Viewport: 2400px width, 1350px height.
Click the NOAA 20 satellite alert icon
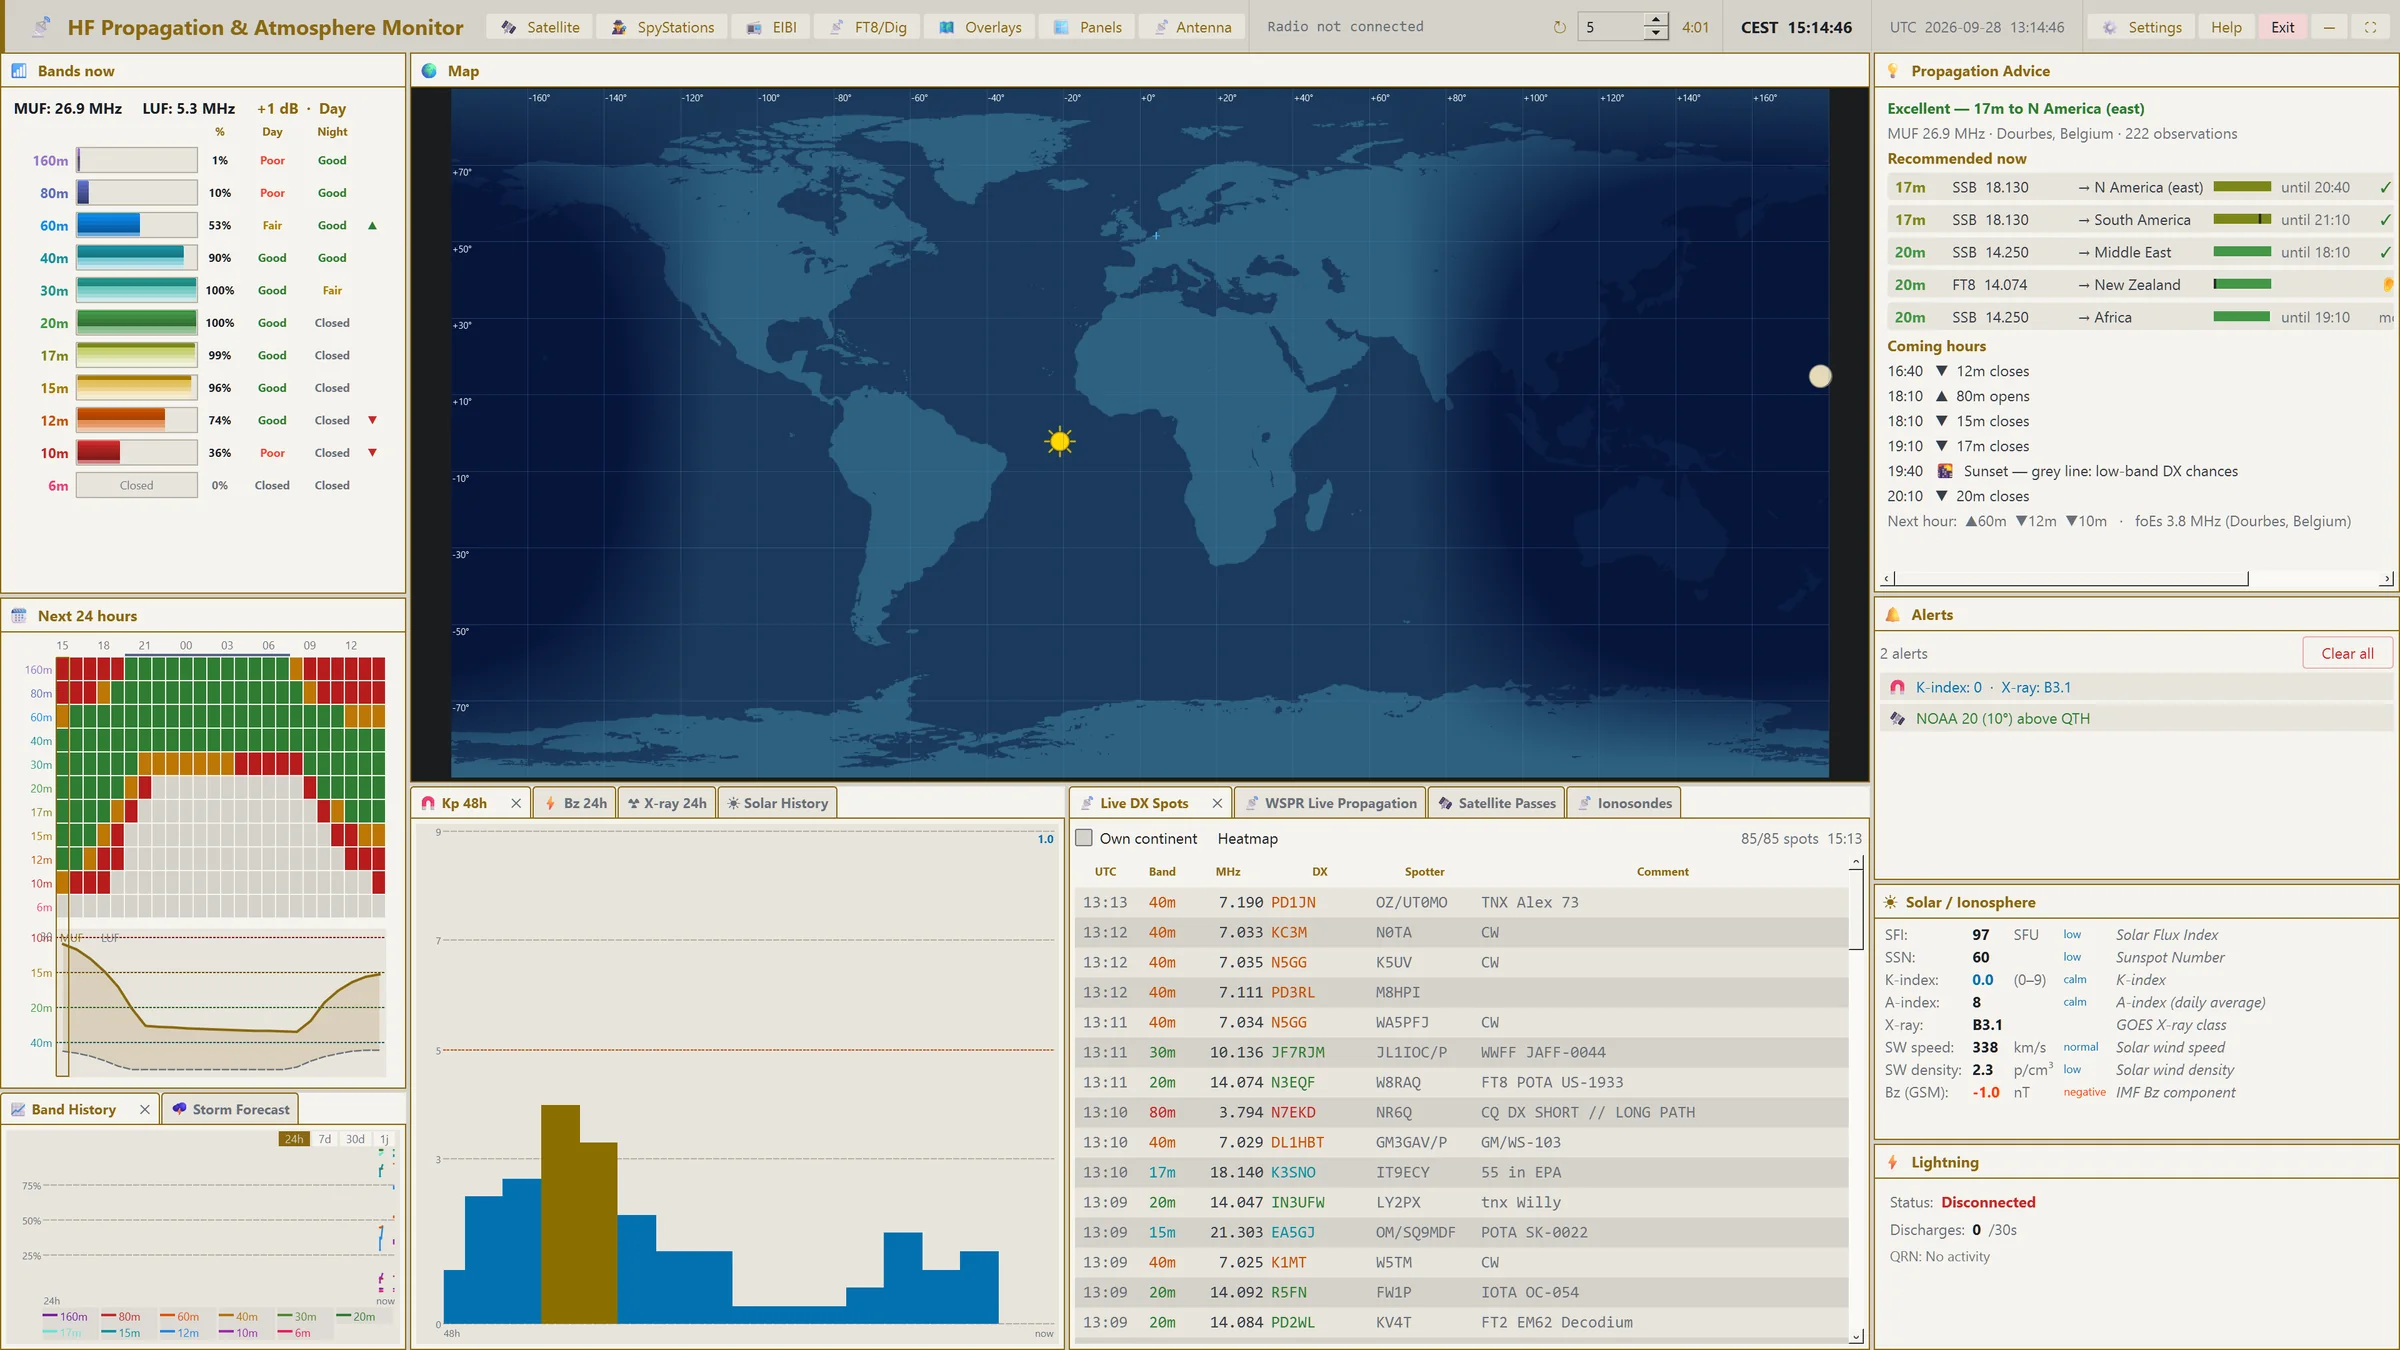pyautogui.click(x=1897, y=718)
